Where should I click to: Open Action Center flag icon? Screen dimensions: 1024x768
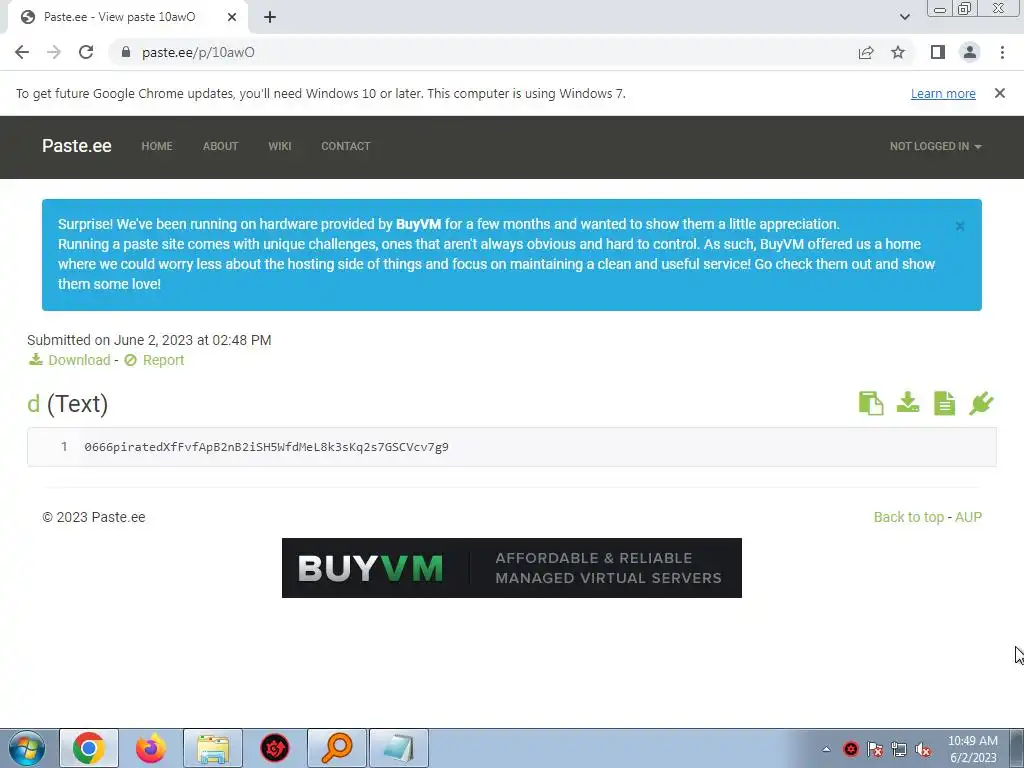click(x=874, y=749)
